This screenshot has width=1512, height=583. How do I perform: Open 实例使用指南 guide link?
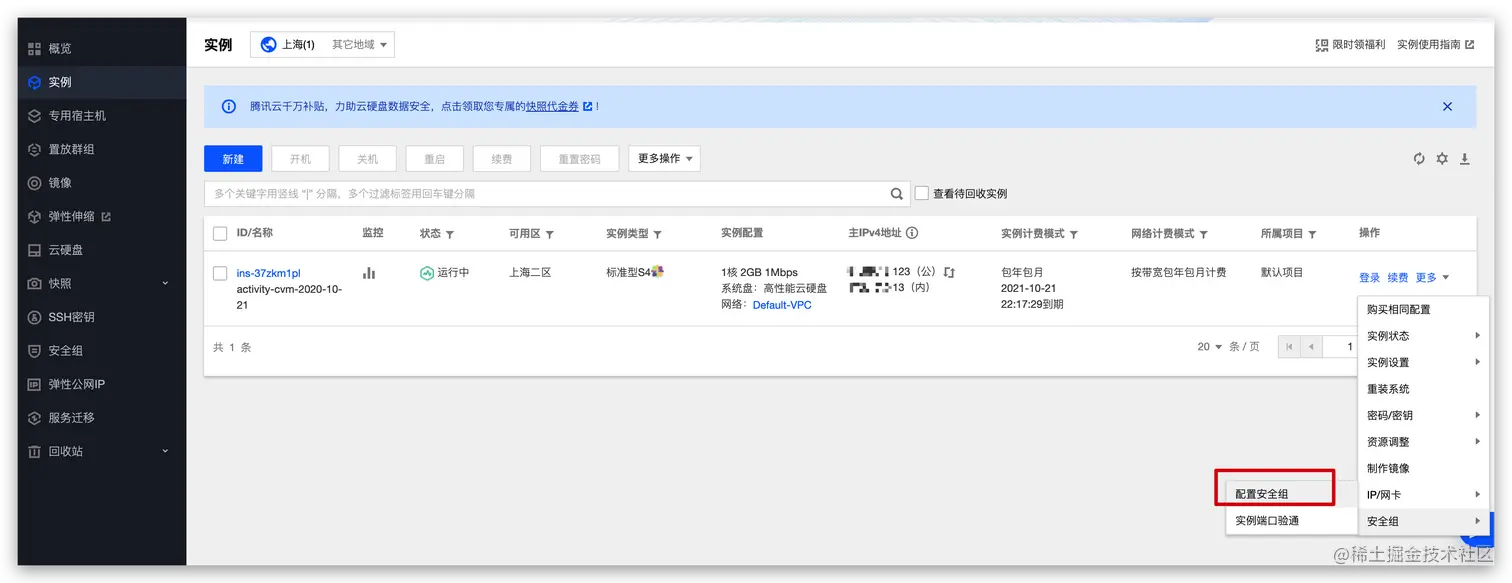coord(1435,45)
